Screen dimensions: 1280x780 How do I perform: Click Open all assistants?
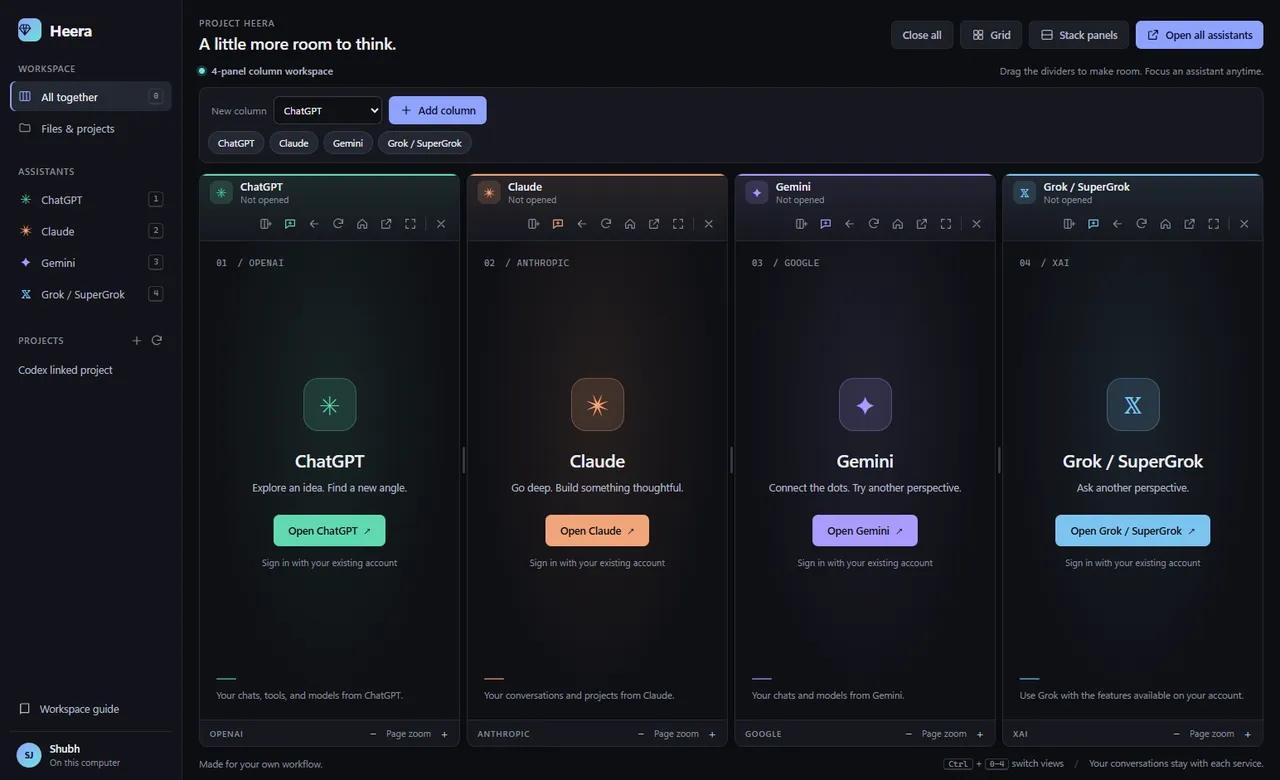point(1199,35)
